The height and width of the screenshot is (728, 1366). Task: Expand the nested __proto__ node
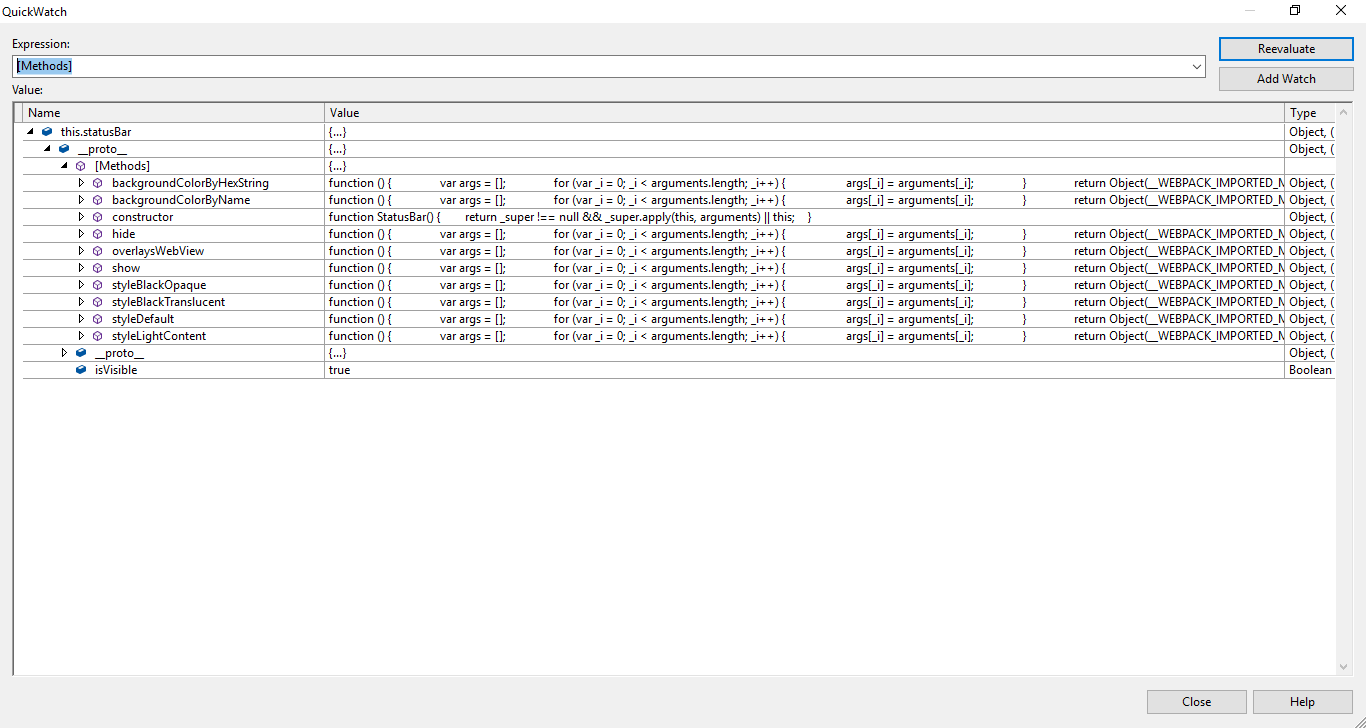point(64,352)
